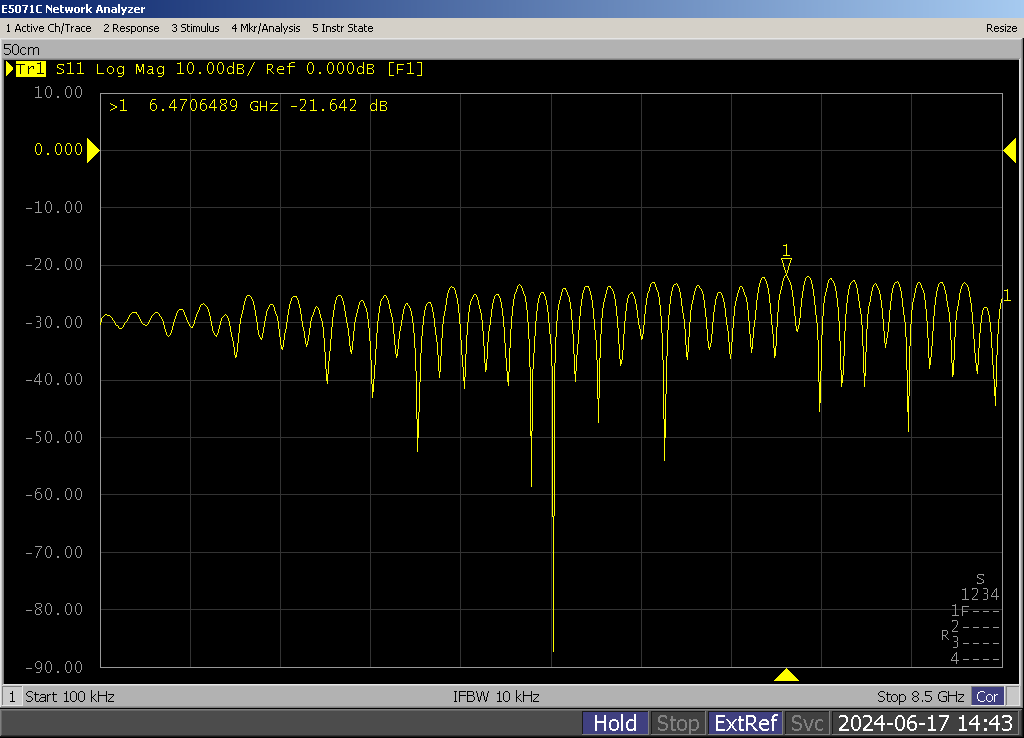This screenshot has height=738, width=1024.
Task: Toggle the Stop status indicator
Action: [x=677, y=723]
